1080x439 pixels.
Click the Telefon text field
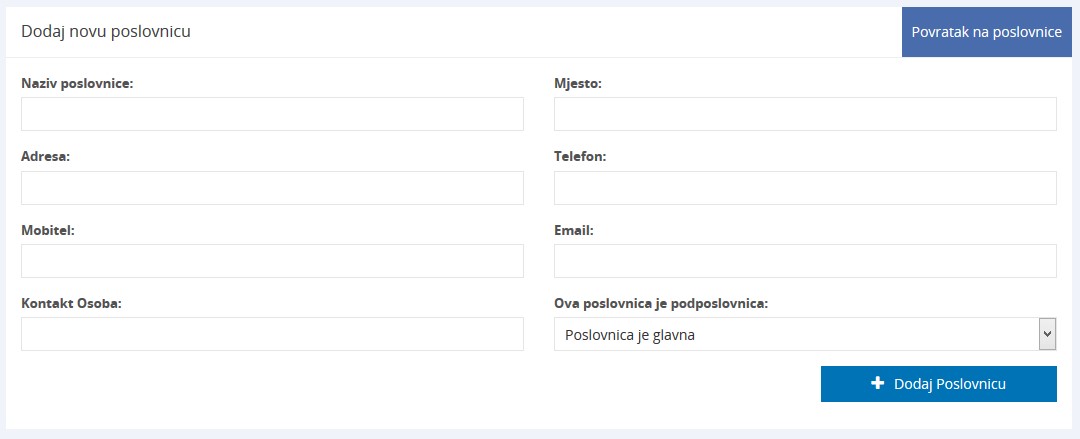click(x=805, y=188)
